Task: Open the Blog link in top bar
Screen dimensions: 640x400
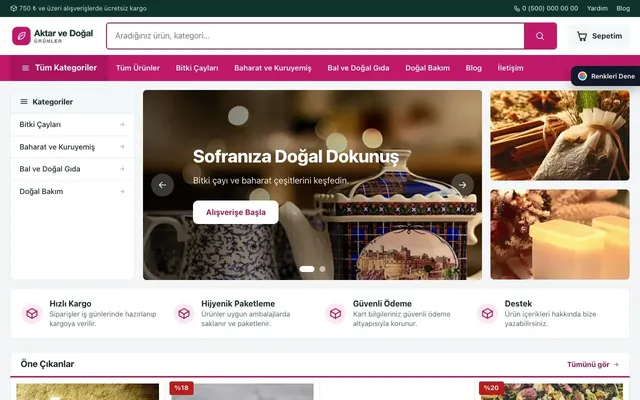Action: click(623, 8)
